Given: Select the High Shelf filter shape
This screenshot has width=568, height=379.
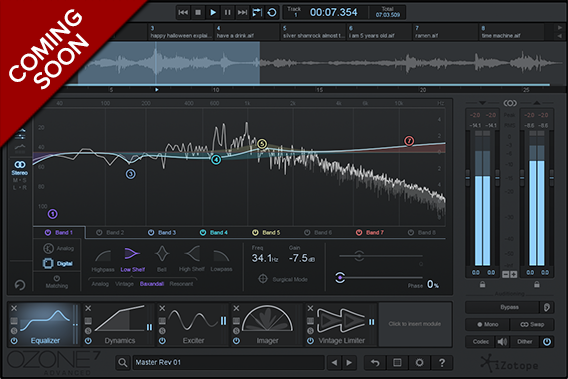Looking at the screenshot, I should 192,254.
